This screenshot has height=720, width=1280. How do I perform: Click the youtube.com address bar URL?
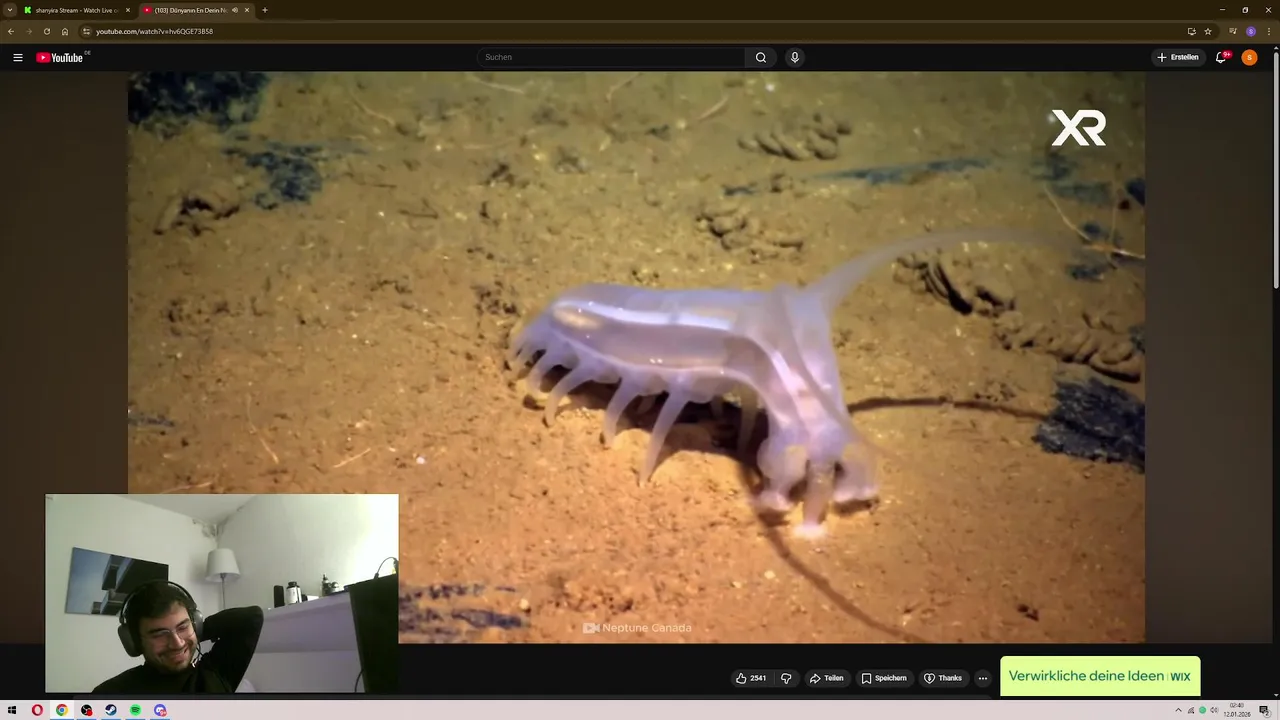click(x=154, y=31)
